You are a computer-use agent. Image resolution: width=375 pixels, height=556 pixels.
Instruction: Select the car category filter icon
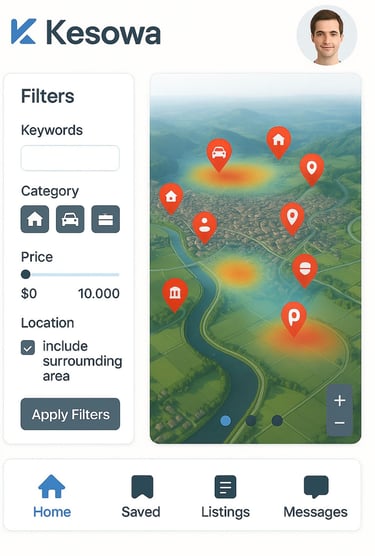(70, 219)
